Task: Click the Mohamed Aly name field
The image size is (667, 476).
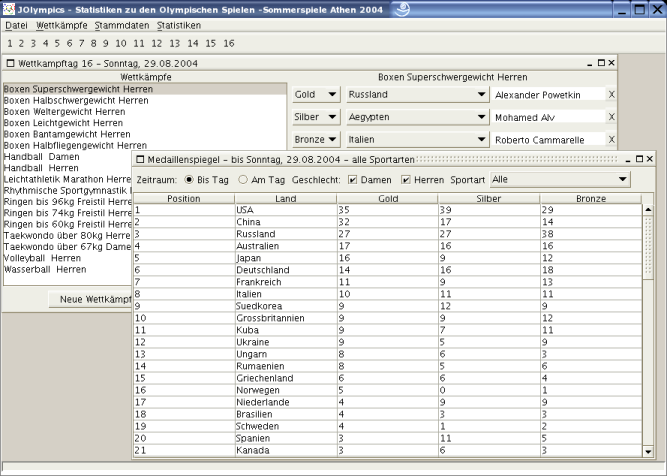Action: [548, 117]
